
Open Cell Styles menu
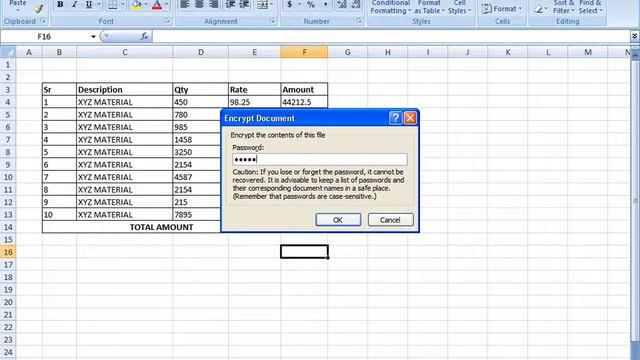[x=460, y=7]
